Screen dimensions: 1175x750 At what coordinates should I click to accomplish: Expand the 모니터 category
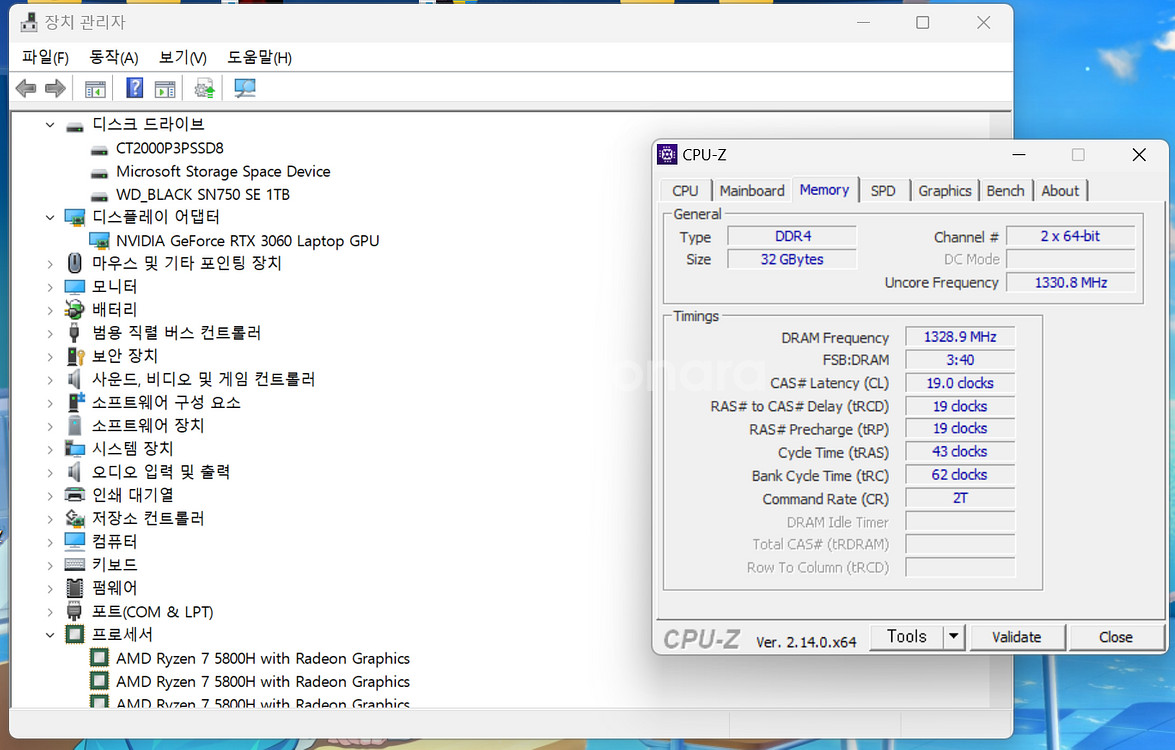point(49,287)
